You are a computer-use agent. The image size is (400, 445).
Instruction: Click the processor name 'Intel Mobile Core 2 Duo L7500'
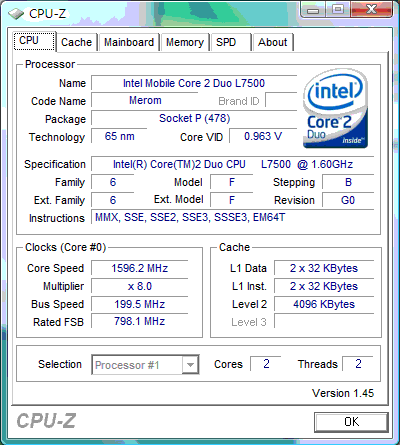point(194,83)
